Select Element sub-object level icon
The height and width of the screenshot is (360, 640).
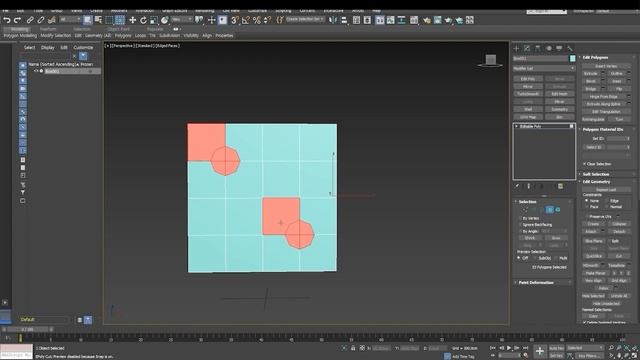click(558, 210)
